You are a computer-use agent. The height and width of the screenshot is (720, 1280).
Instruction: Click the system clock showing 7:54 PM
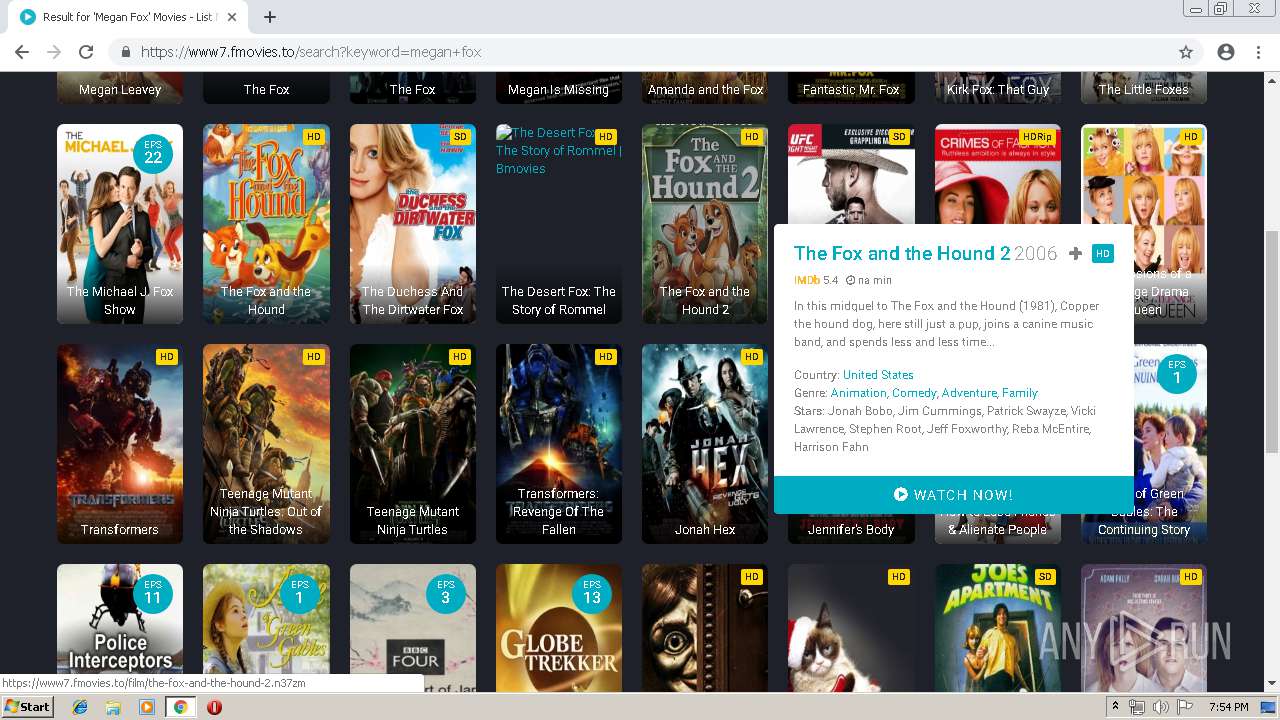point(1228,707)
